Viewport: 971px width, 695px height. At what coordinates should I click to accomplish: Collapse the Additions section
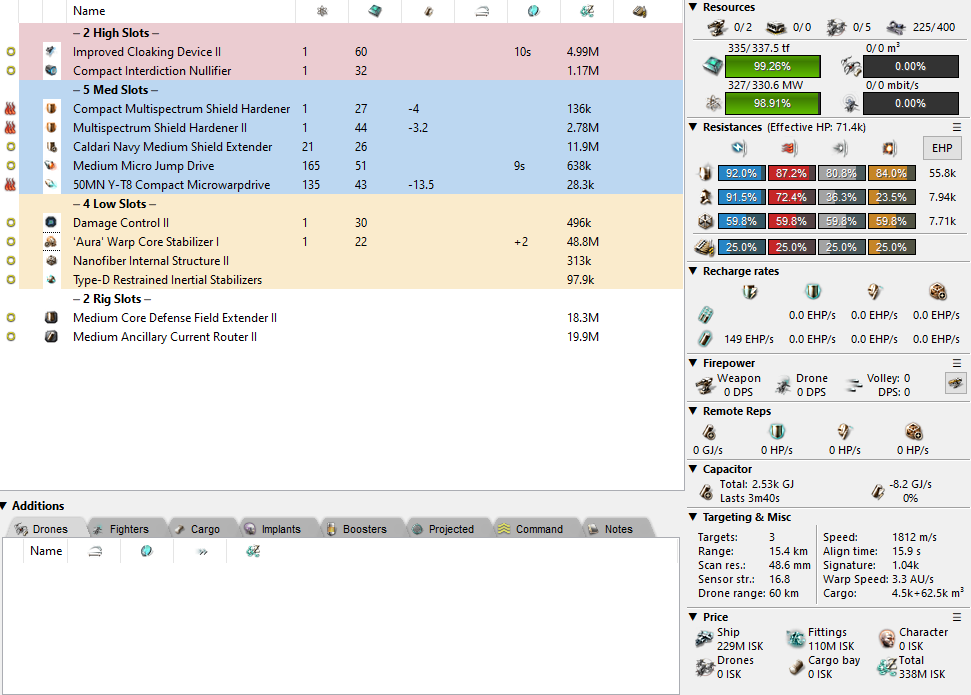[x=5, y=506]
